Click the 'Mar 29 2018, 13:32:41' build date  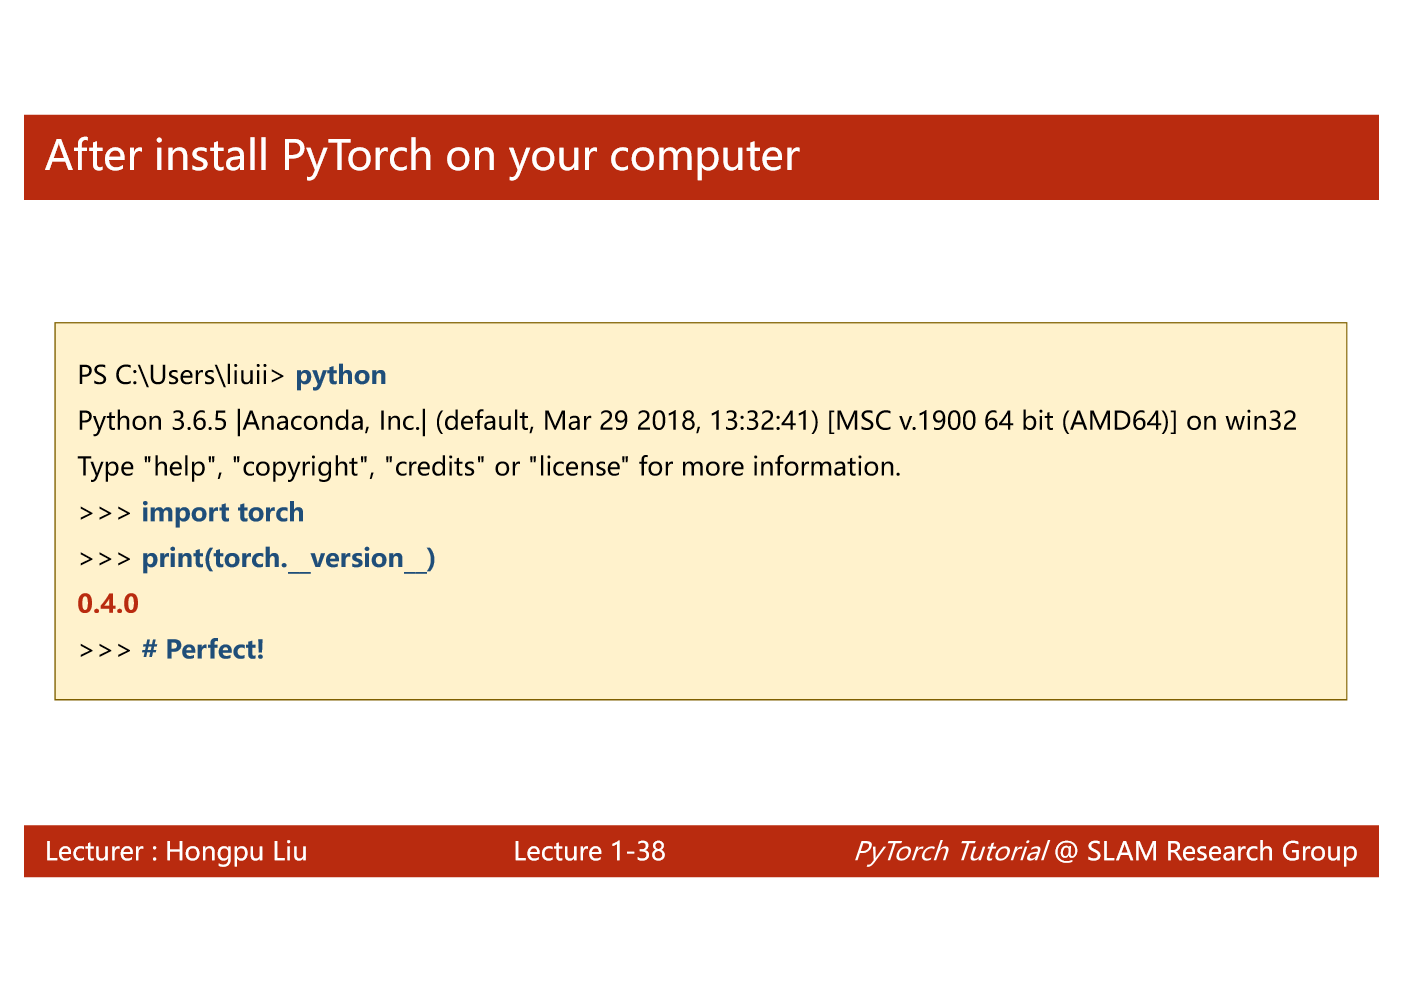tap(675, 421)
